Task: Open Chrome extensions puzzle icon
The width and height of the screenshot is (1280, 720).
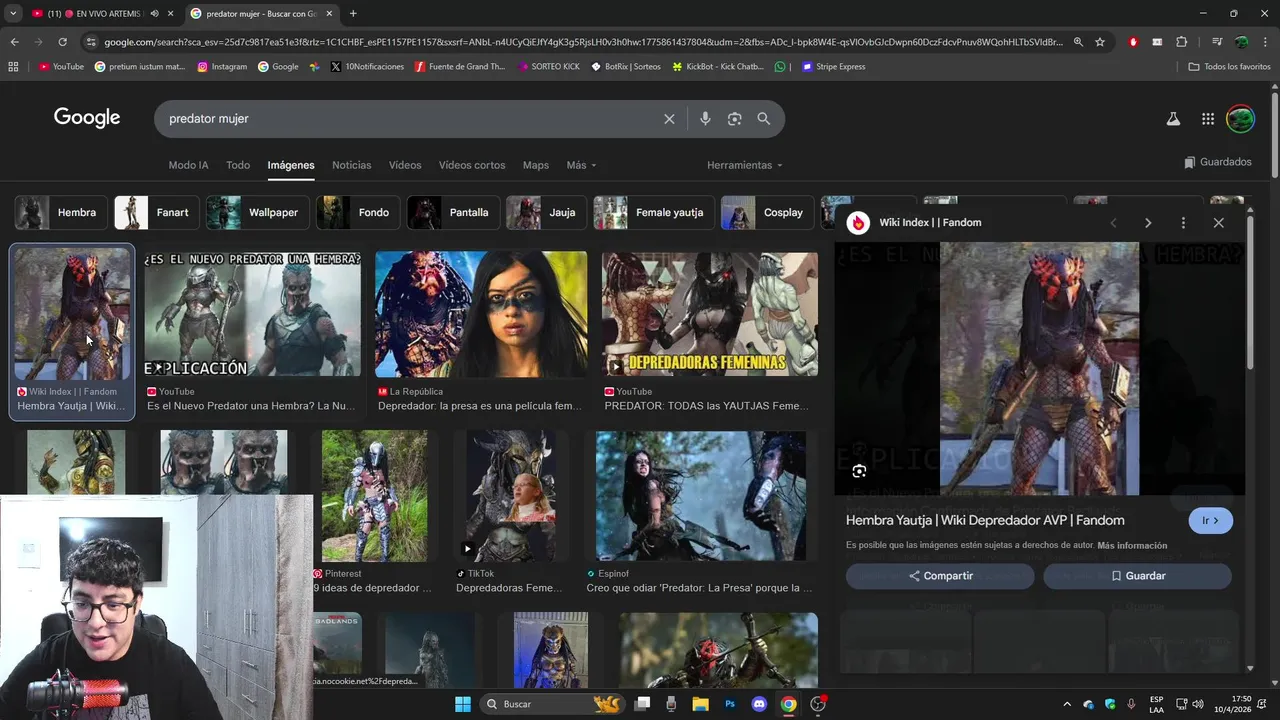Action: click(x=1182, y=42)
